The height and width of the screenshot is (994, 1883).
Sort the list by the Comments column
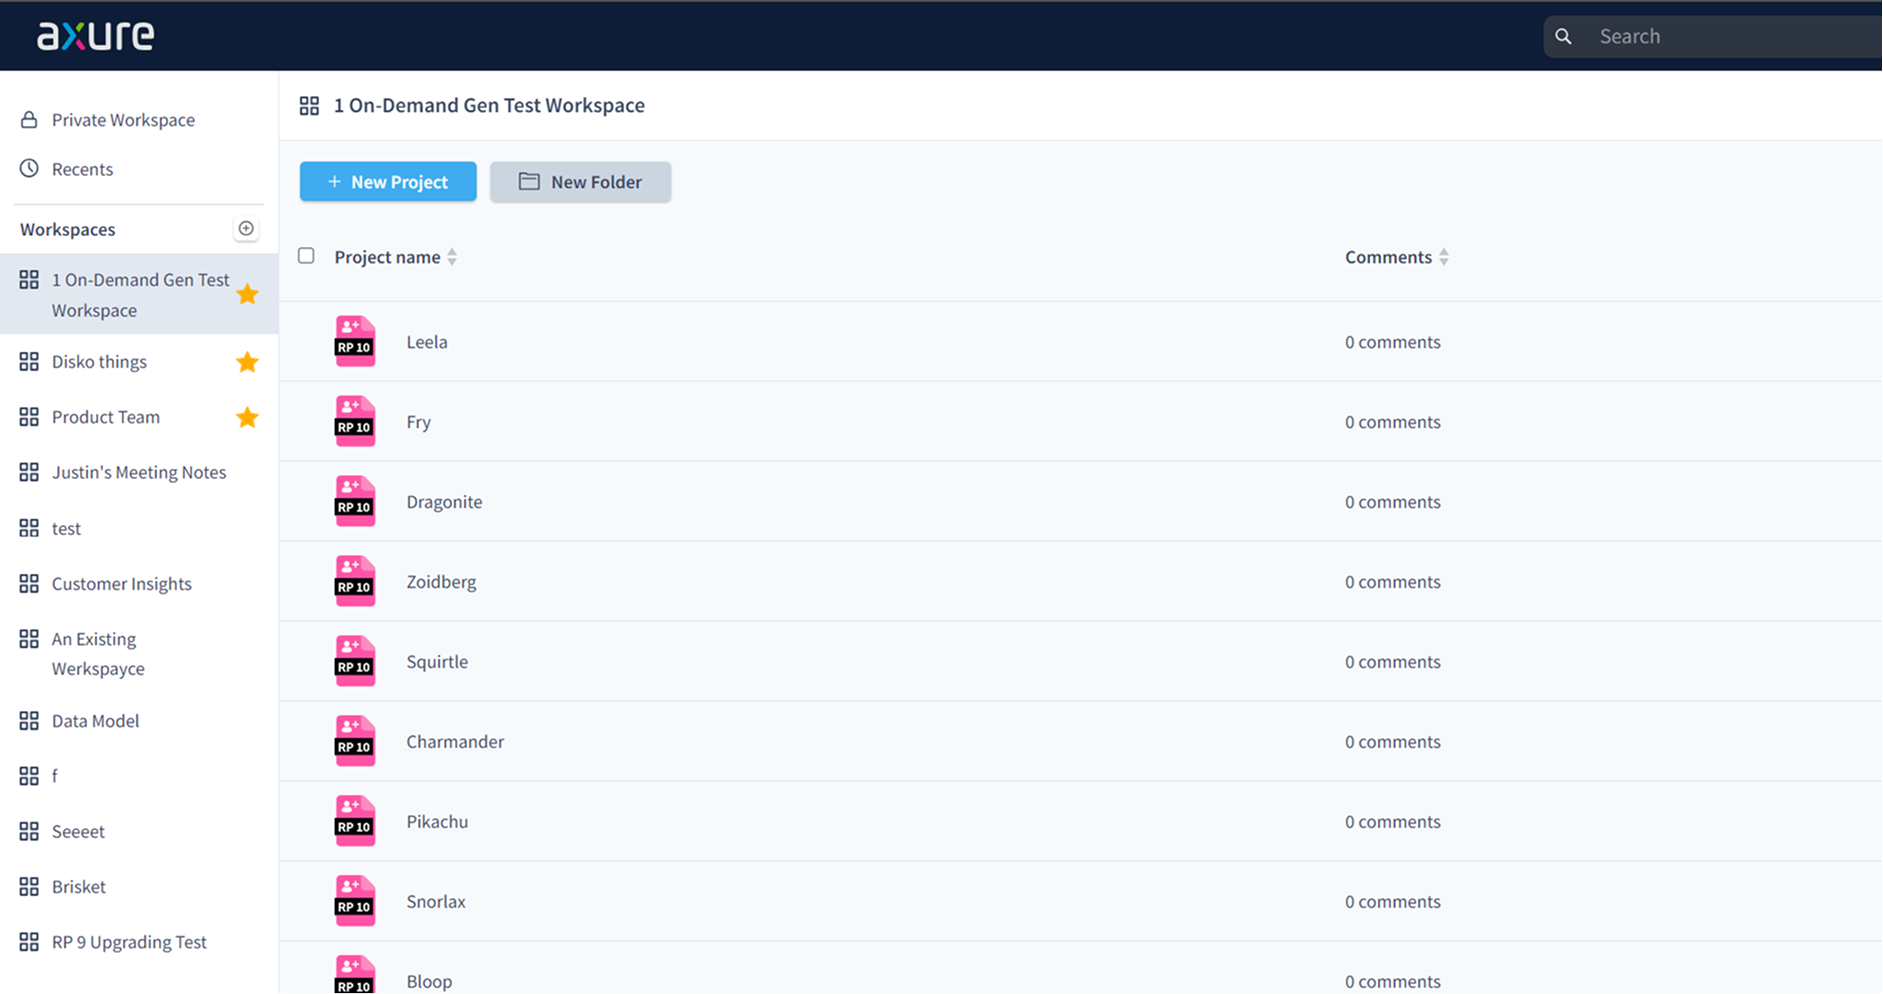coord(1444,256)
